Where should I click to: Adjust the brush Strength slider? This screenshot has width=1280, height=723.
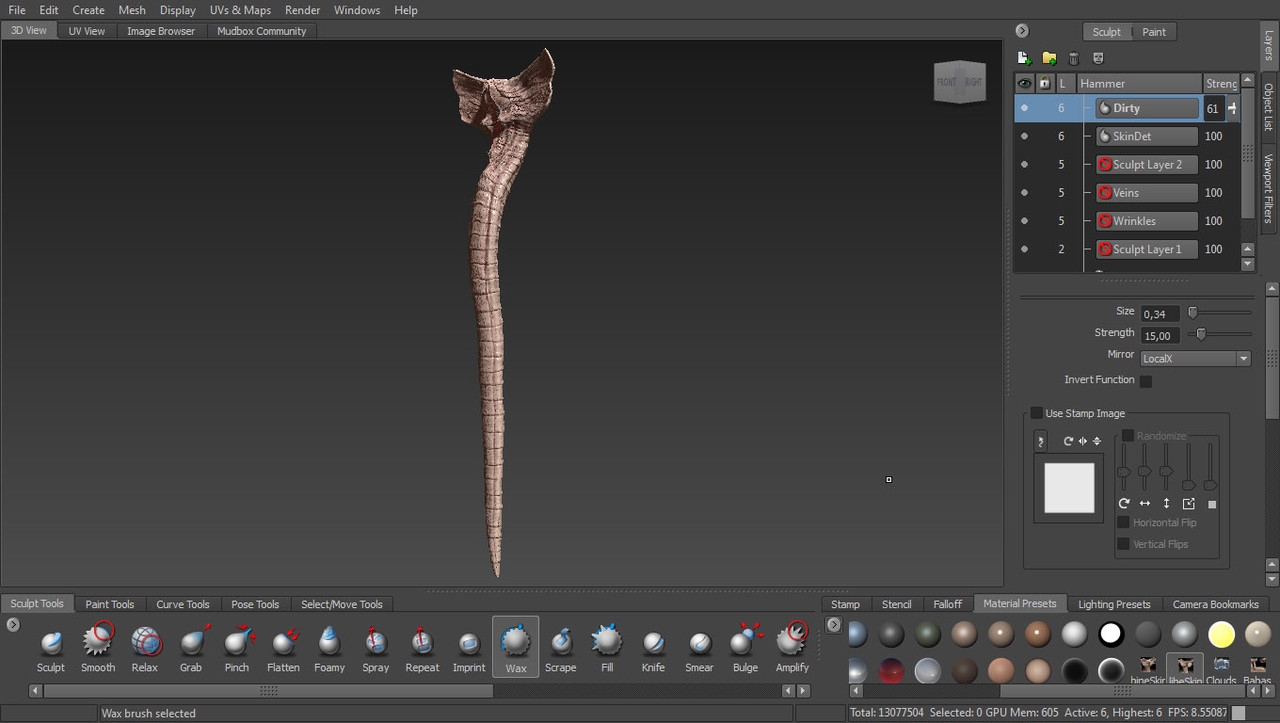click(1201, 334)
